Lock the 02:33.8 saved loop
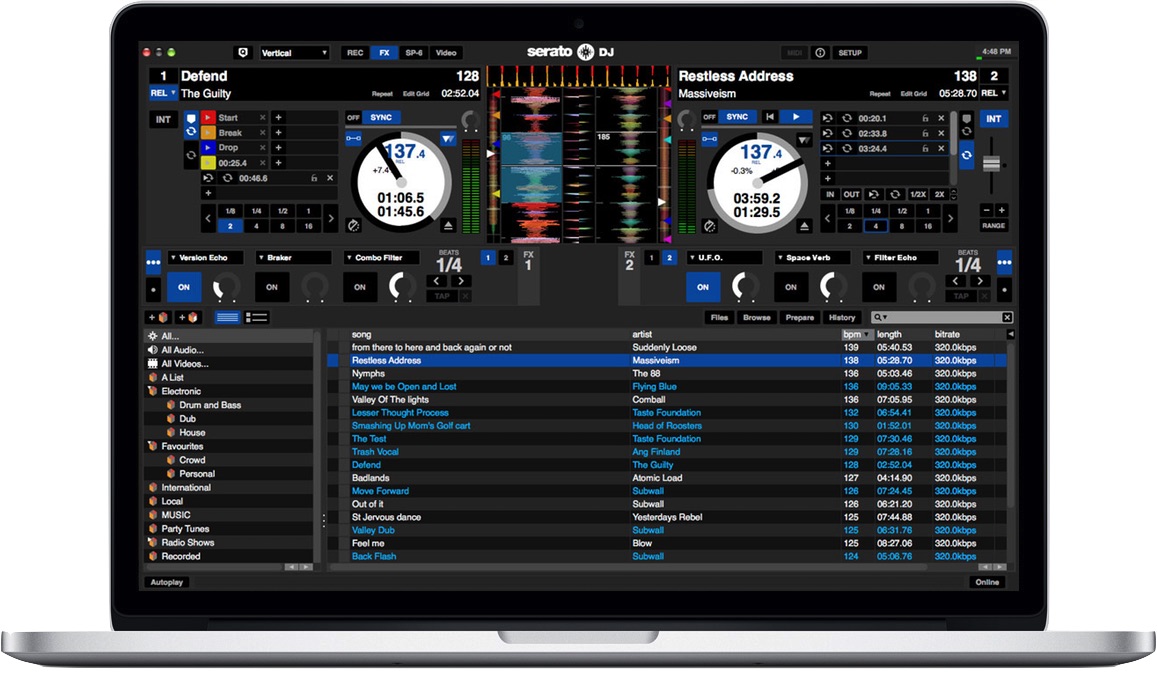Viewport: 1157px width, 677px height. tap(925, 134)
